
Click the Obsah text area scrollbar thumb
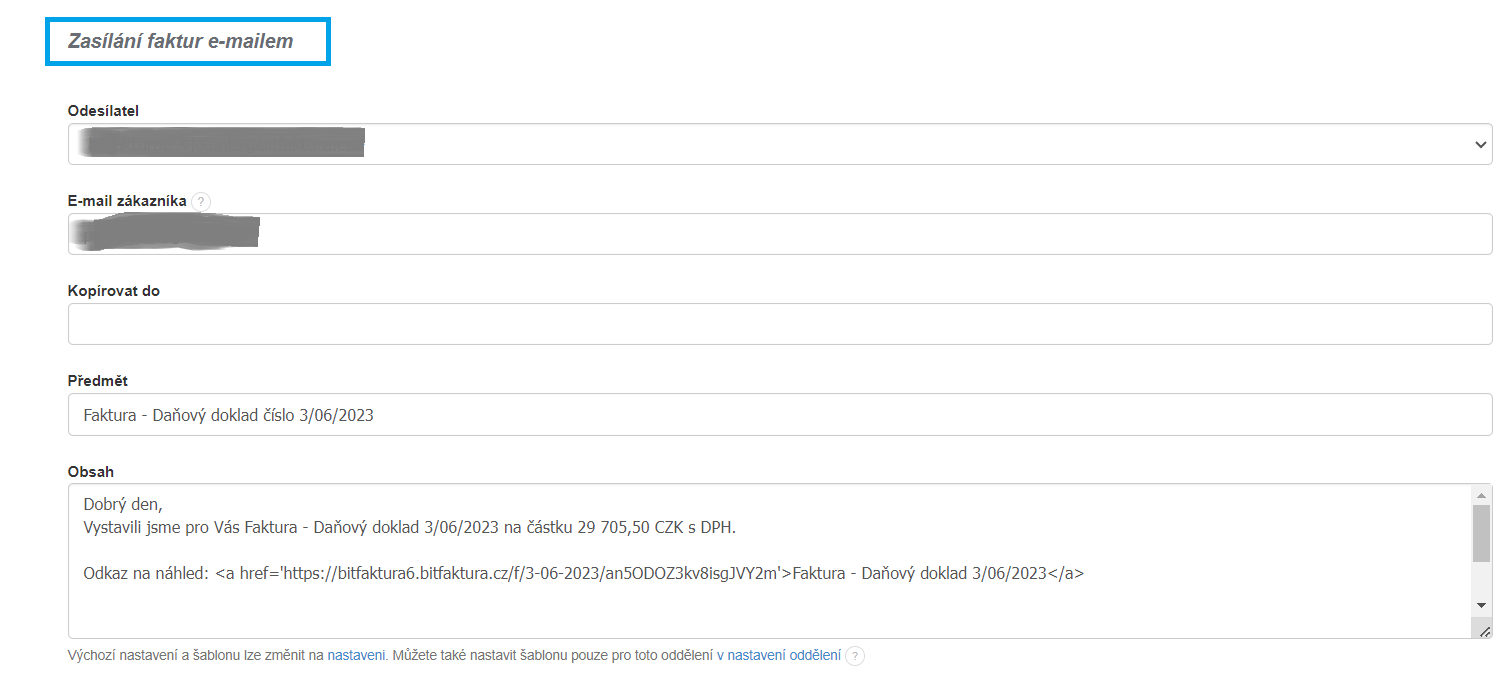pyautogui.click(x=1481, y=533)
